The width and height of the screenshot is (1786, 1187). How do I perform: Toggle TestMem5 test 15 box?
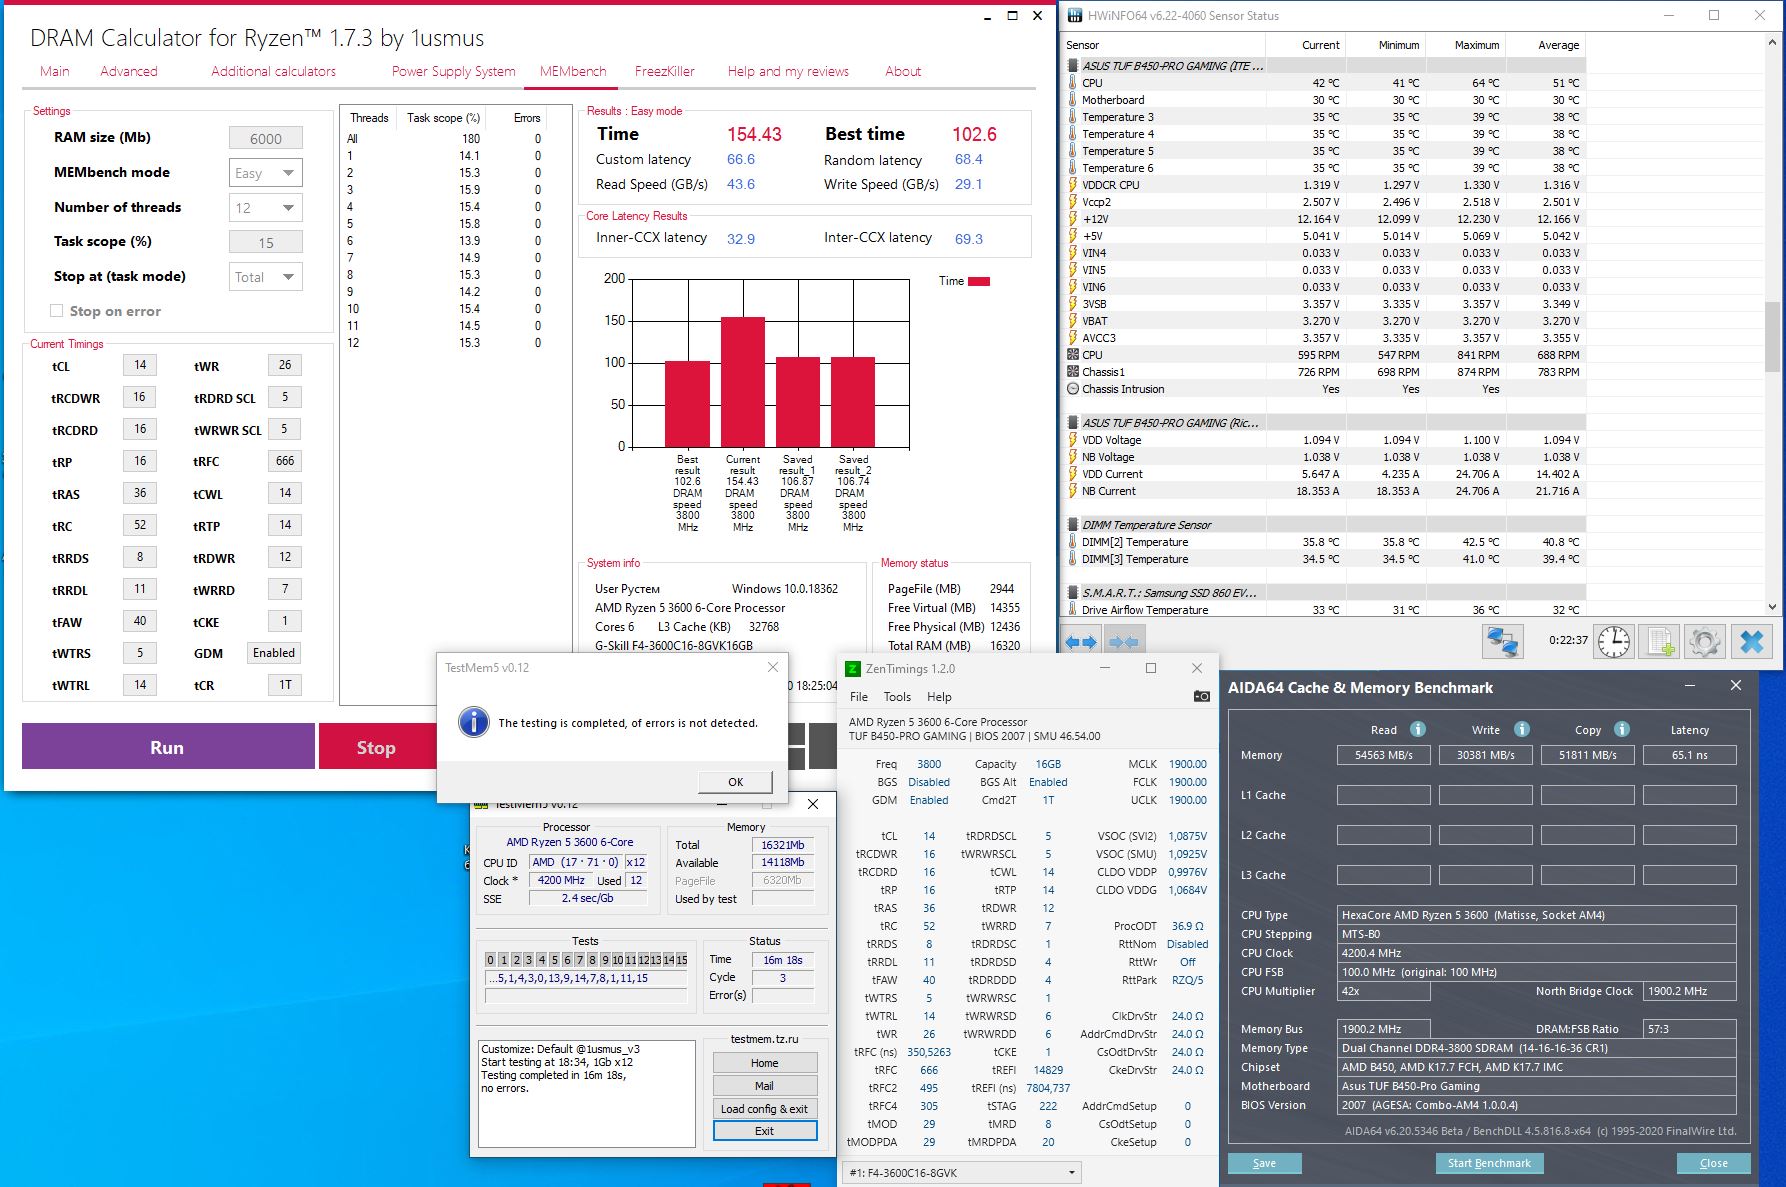pyautogui.click(x=682, y=960)
